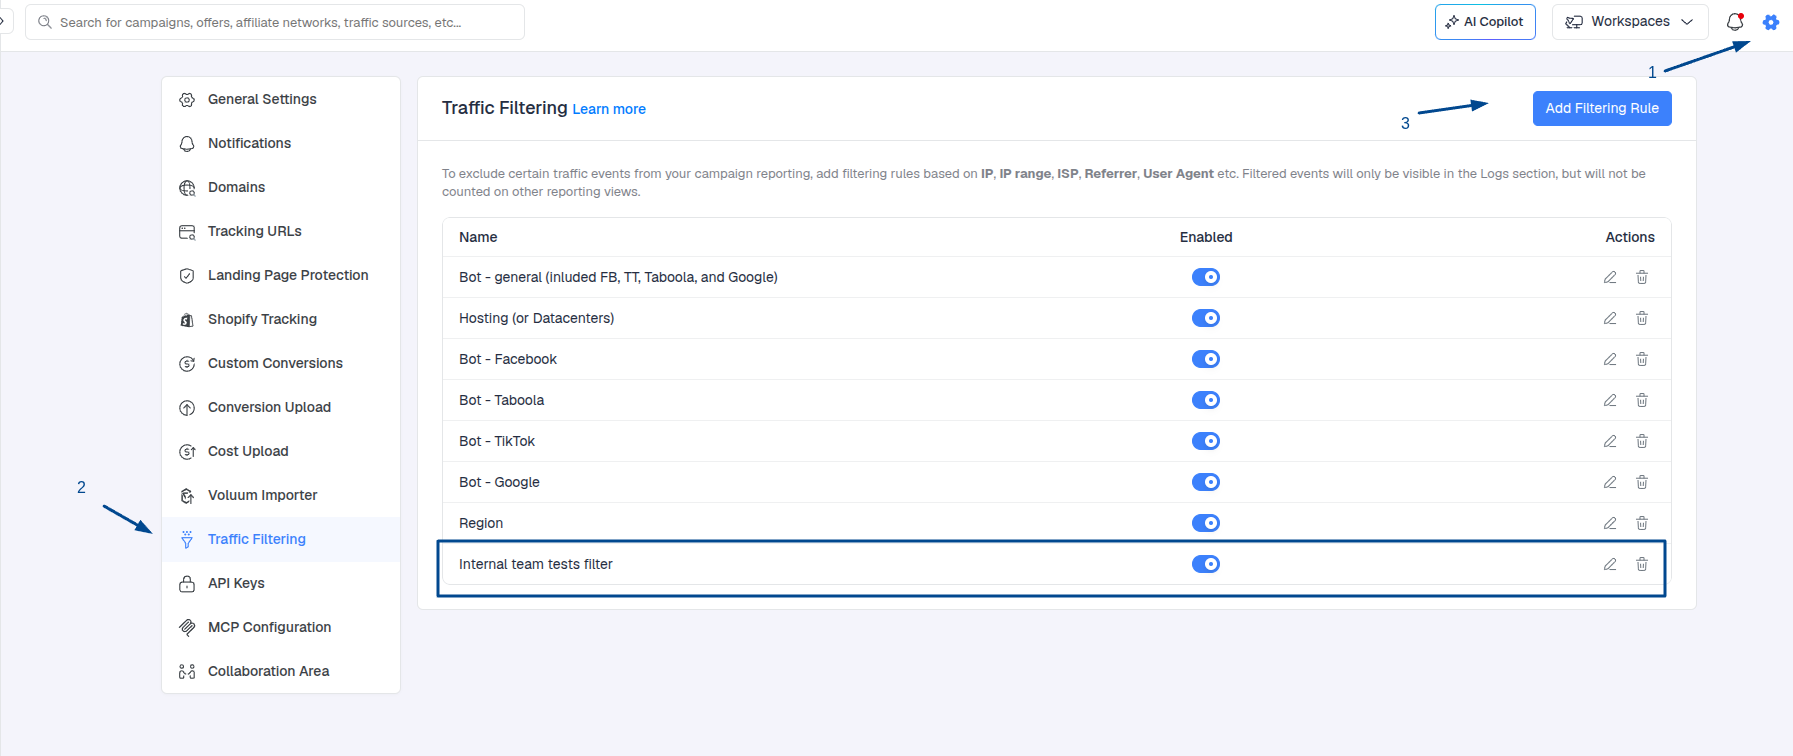1793x756 pixels.
Task: Delete the Bot - Taboola rule
Action: [1642, 400]
